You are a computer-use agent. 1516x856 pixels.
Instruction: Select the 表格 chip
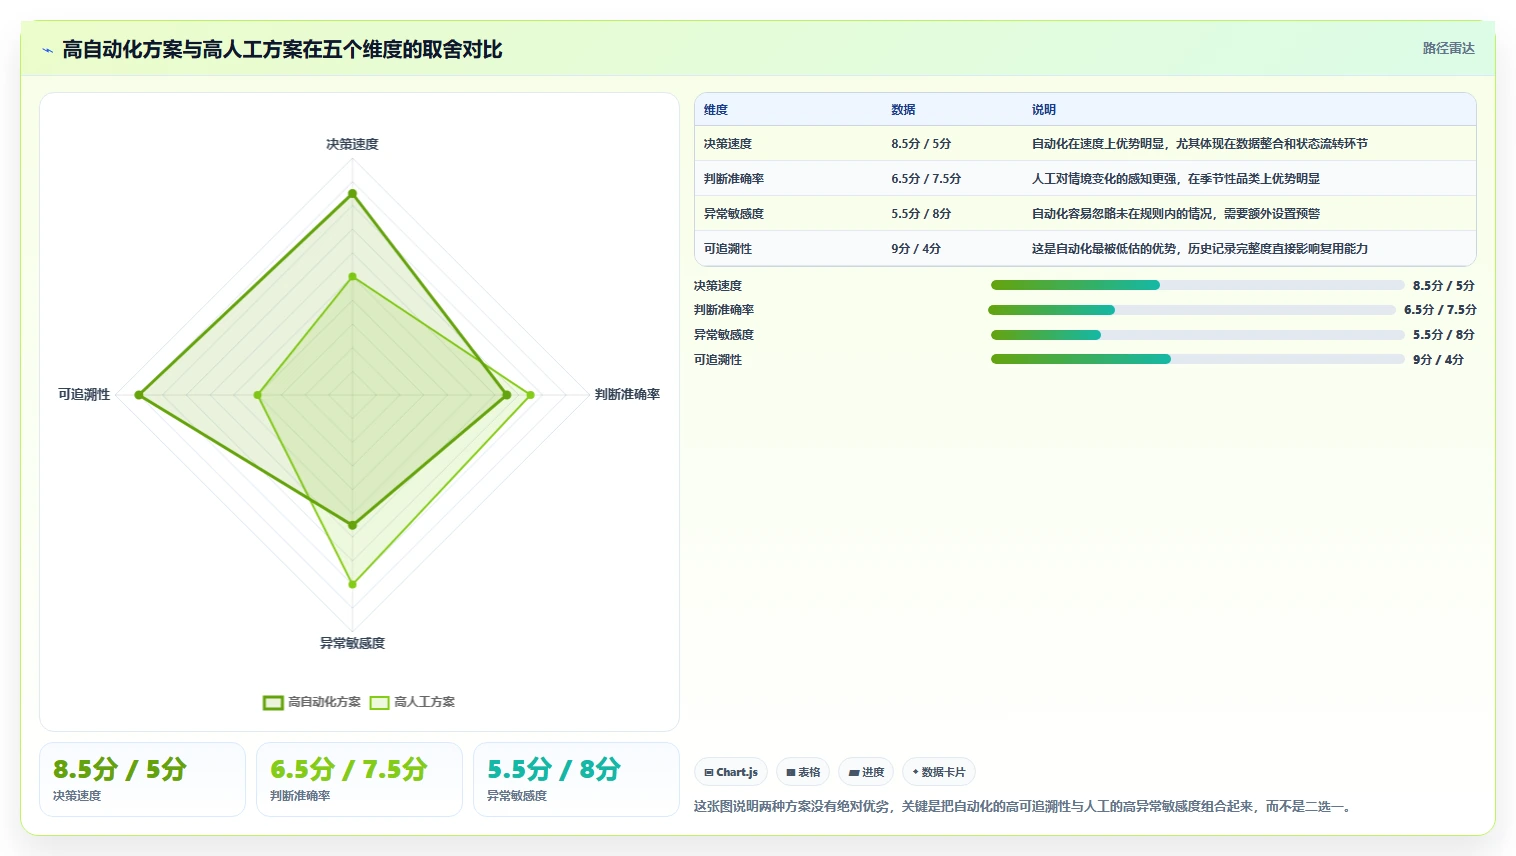803,772
